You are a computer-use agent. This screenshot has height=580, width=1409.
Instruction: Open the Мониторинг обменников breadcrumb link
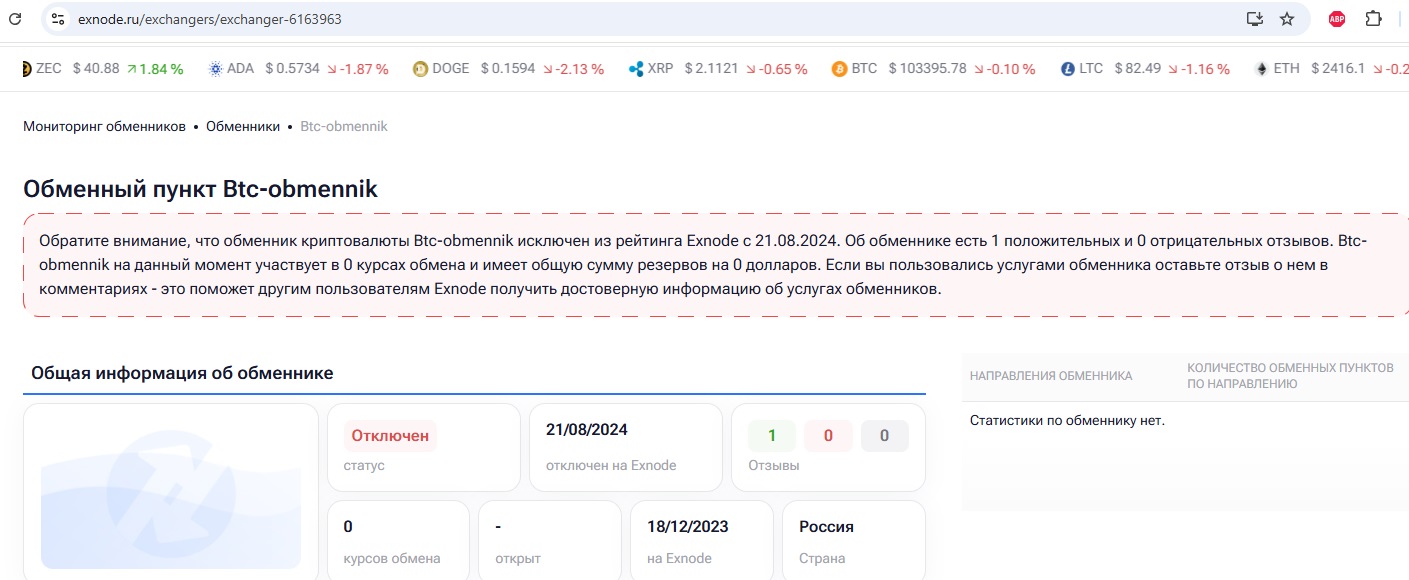click(104, 127)
